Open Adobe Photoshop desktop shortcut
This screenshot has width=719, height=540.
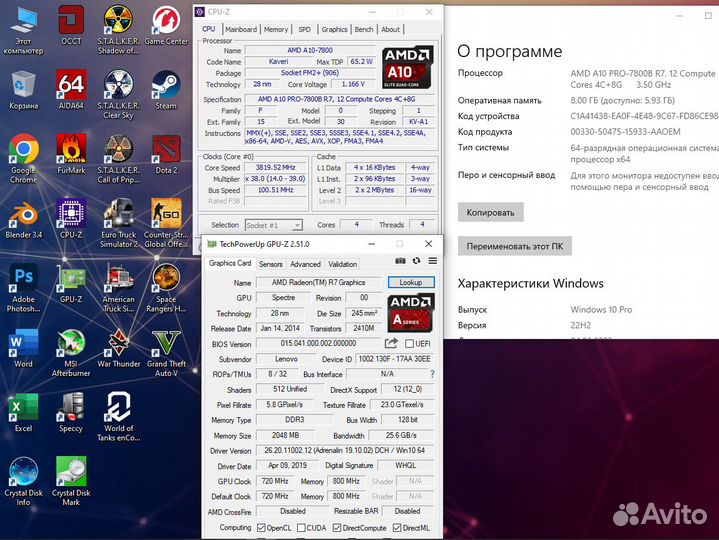coord(23,288)
